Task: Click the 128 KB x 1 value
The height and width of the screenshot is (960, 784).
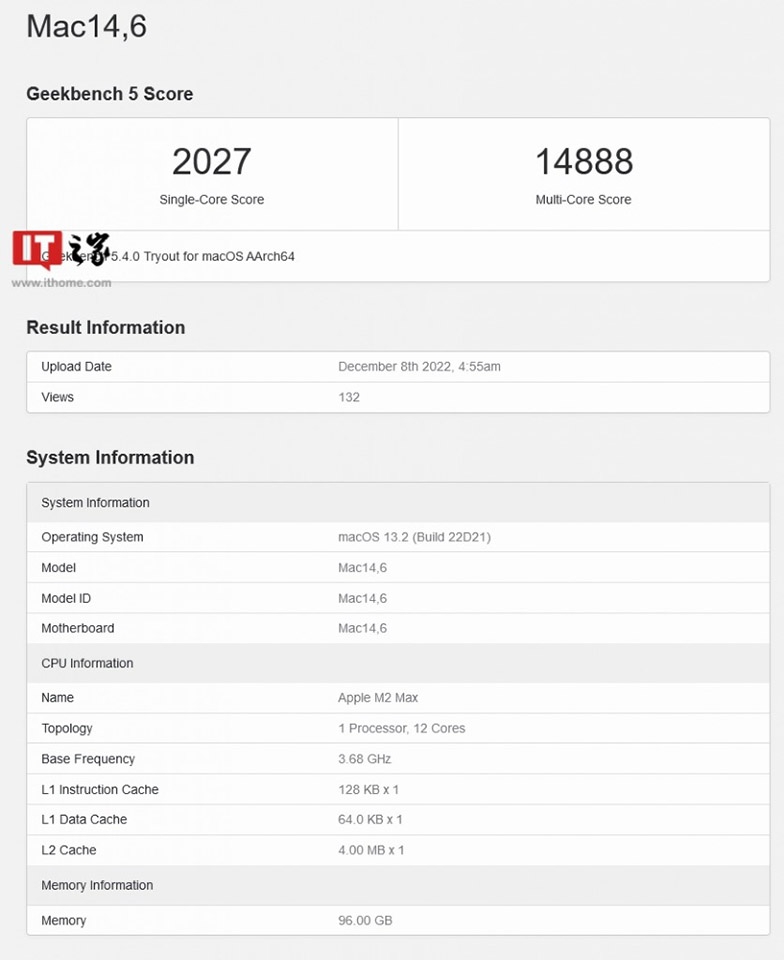Action: [368, 789]
